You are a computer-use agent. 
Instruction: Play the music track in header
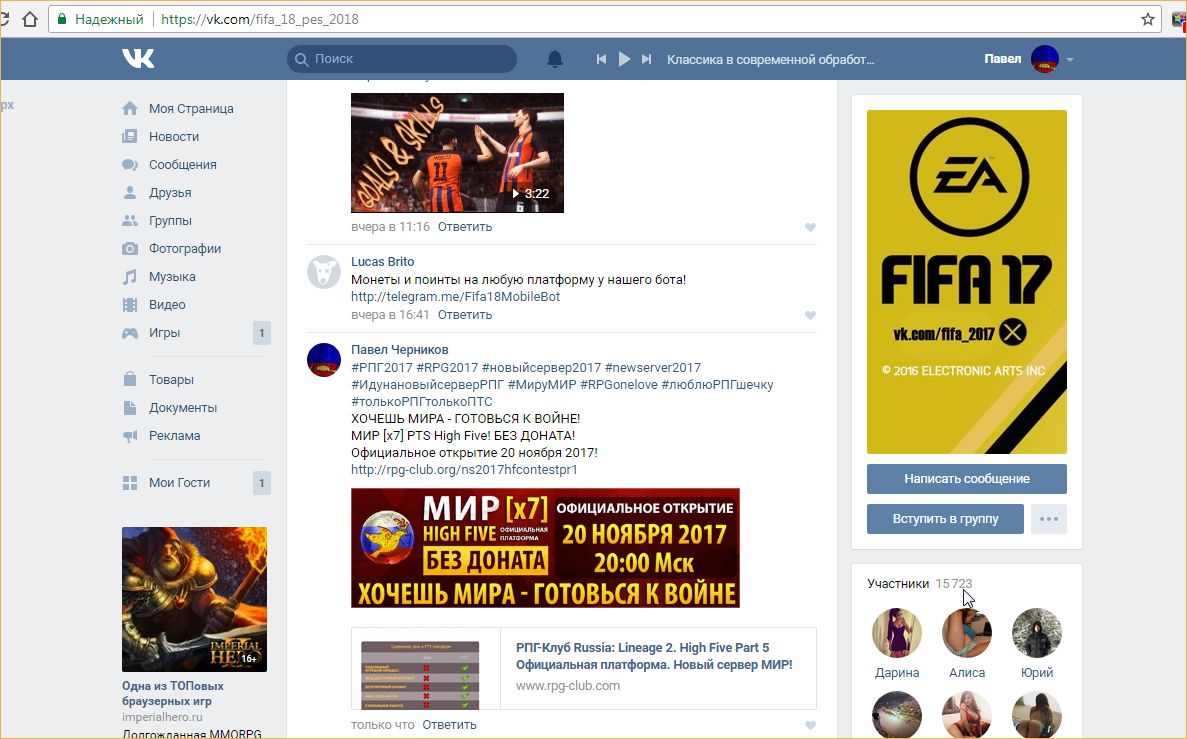pyautogui.click(x=624, y=59)
